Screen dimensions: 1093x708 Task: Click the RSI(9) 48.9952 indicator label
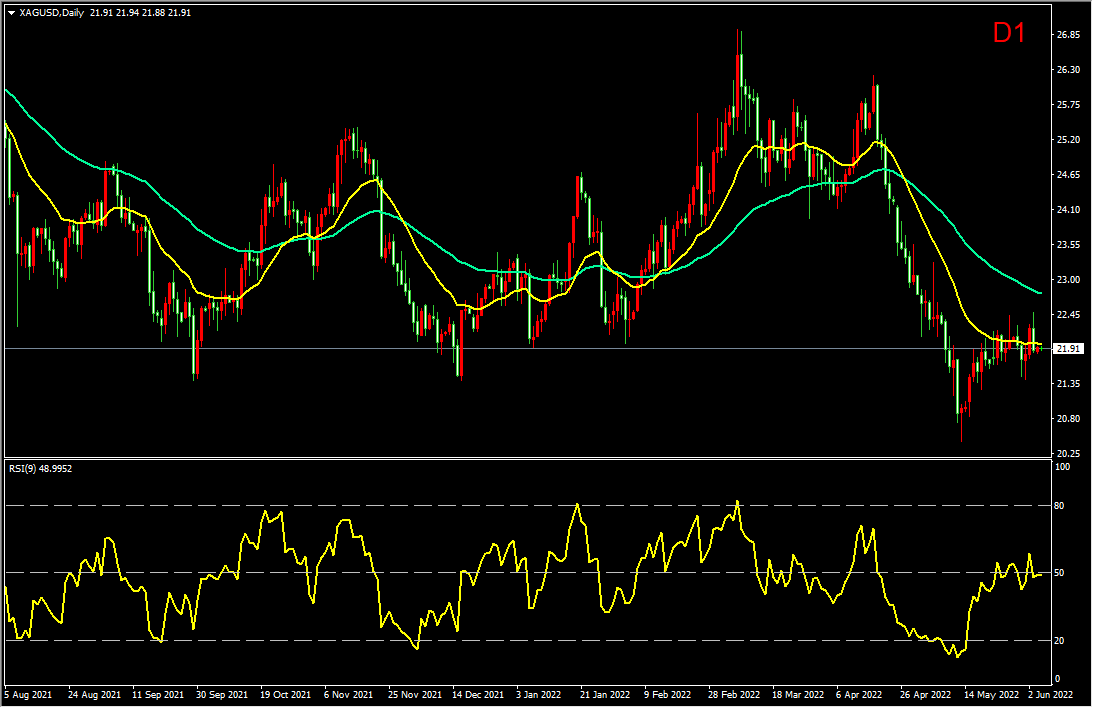click(40, 469)
